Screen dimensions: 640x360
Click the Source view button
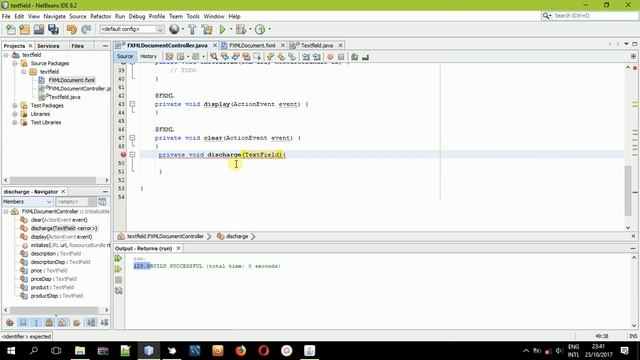click(x=125, y=56)
